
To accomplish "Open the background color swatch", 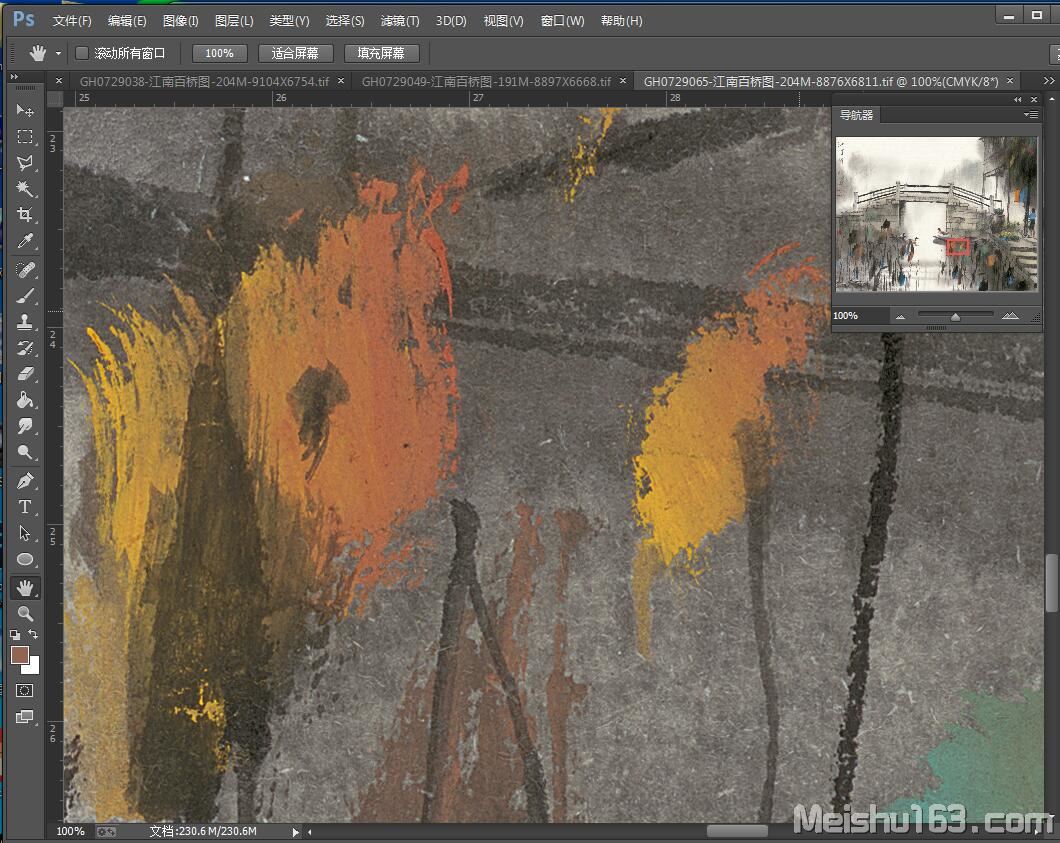I will [x=33, y=667].
